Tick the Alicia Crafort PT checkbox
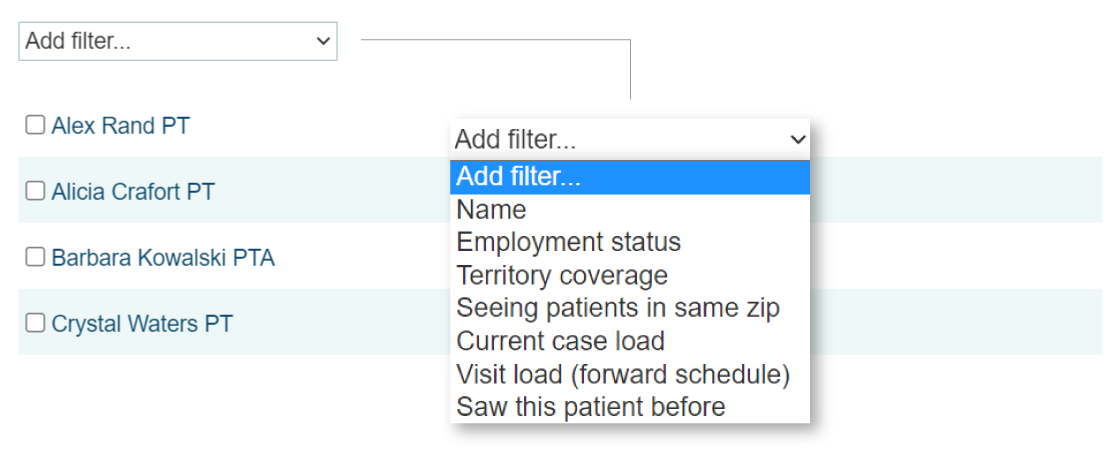 (35, 191)
